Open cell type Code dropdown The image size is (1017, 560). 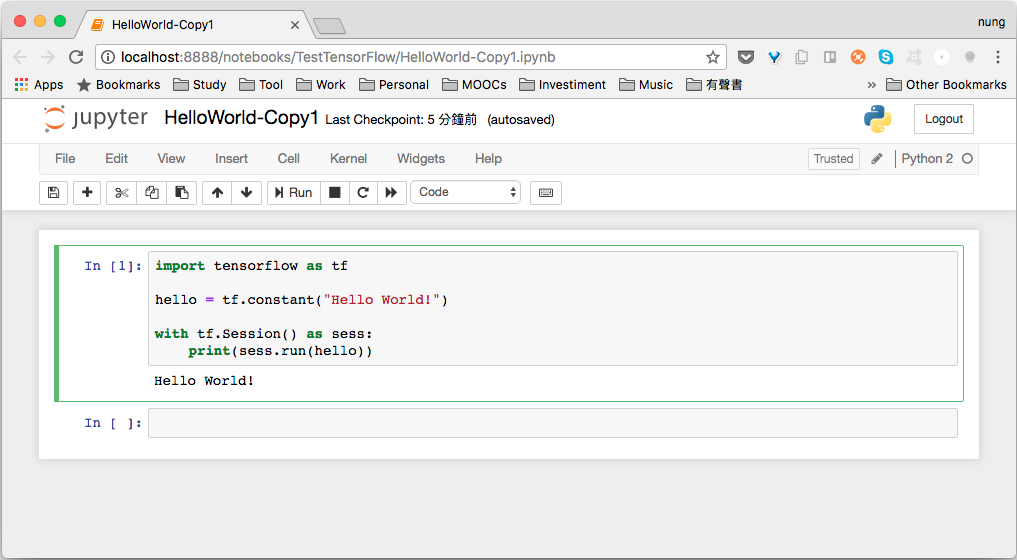[466, 192]
